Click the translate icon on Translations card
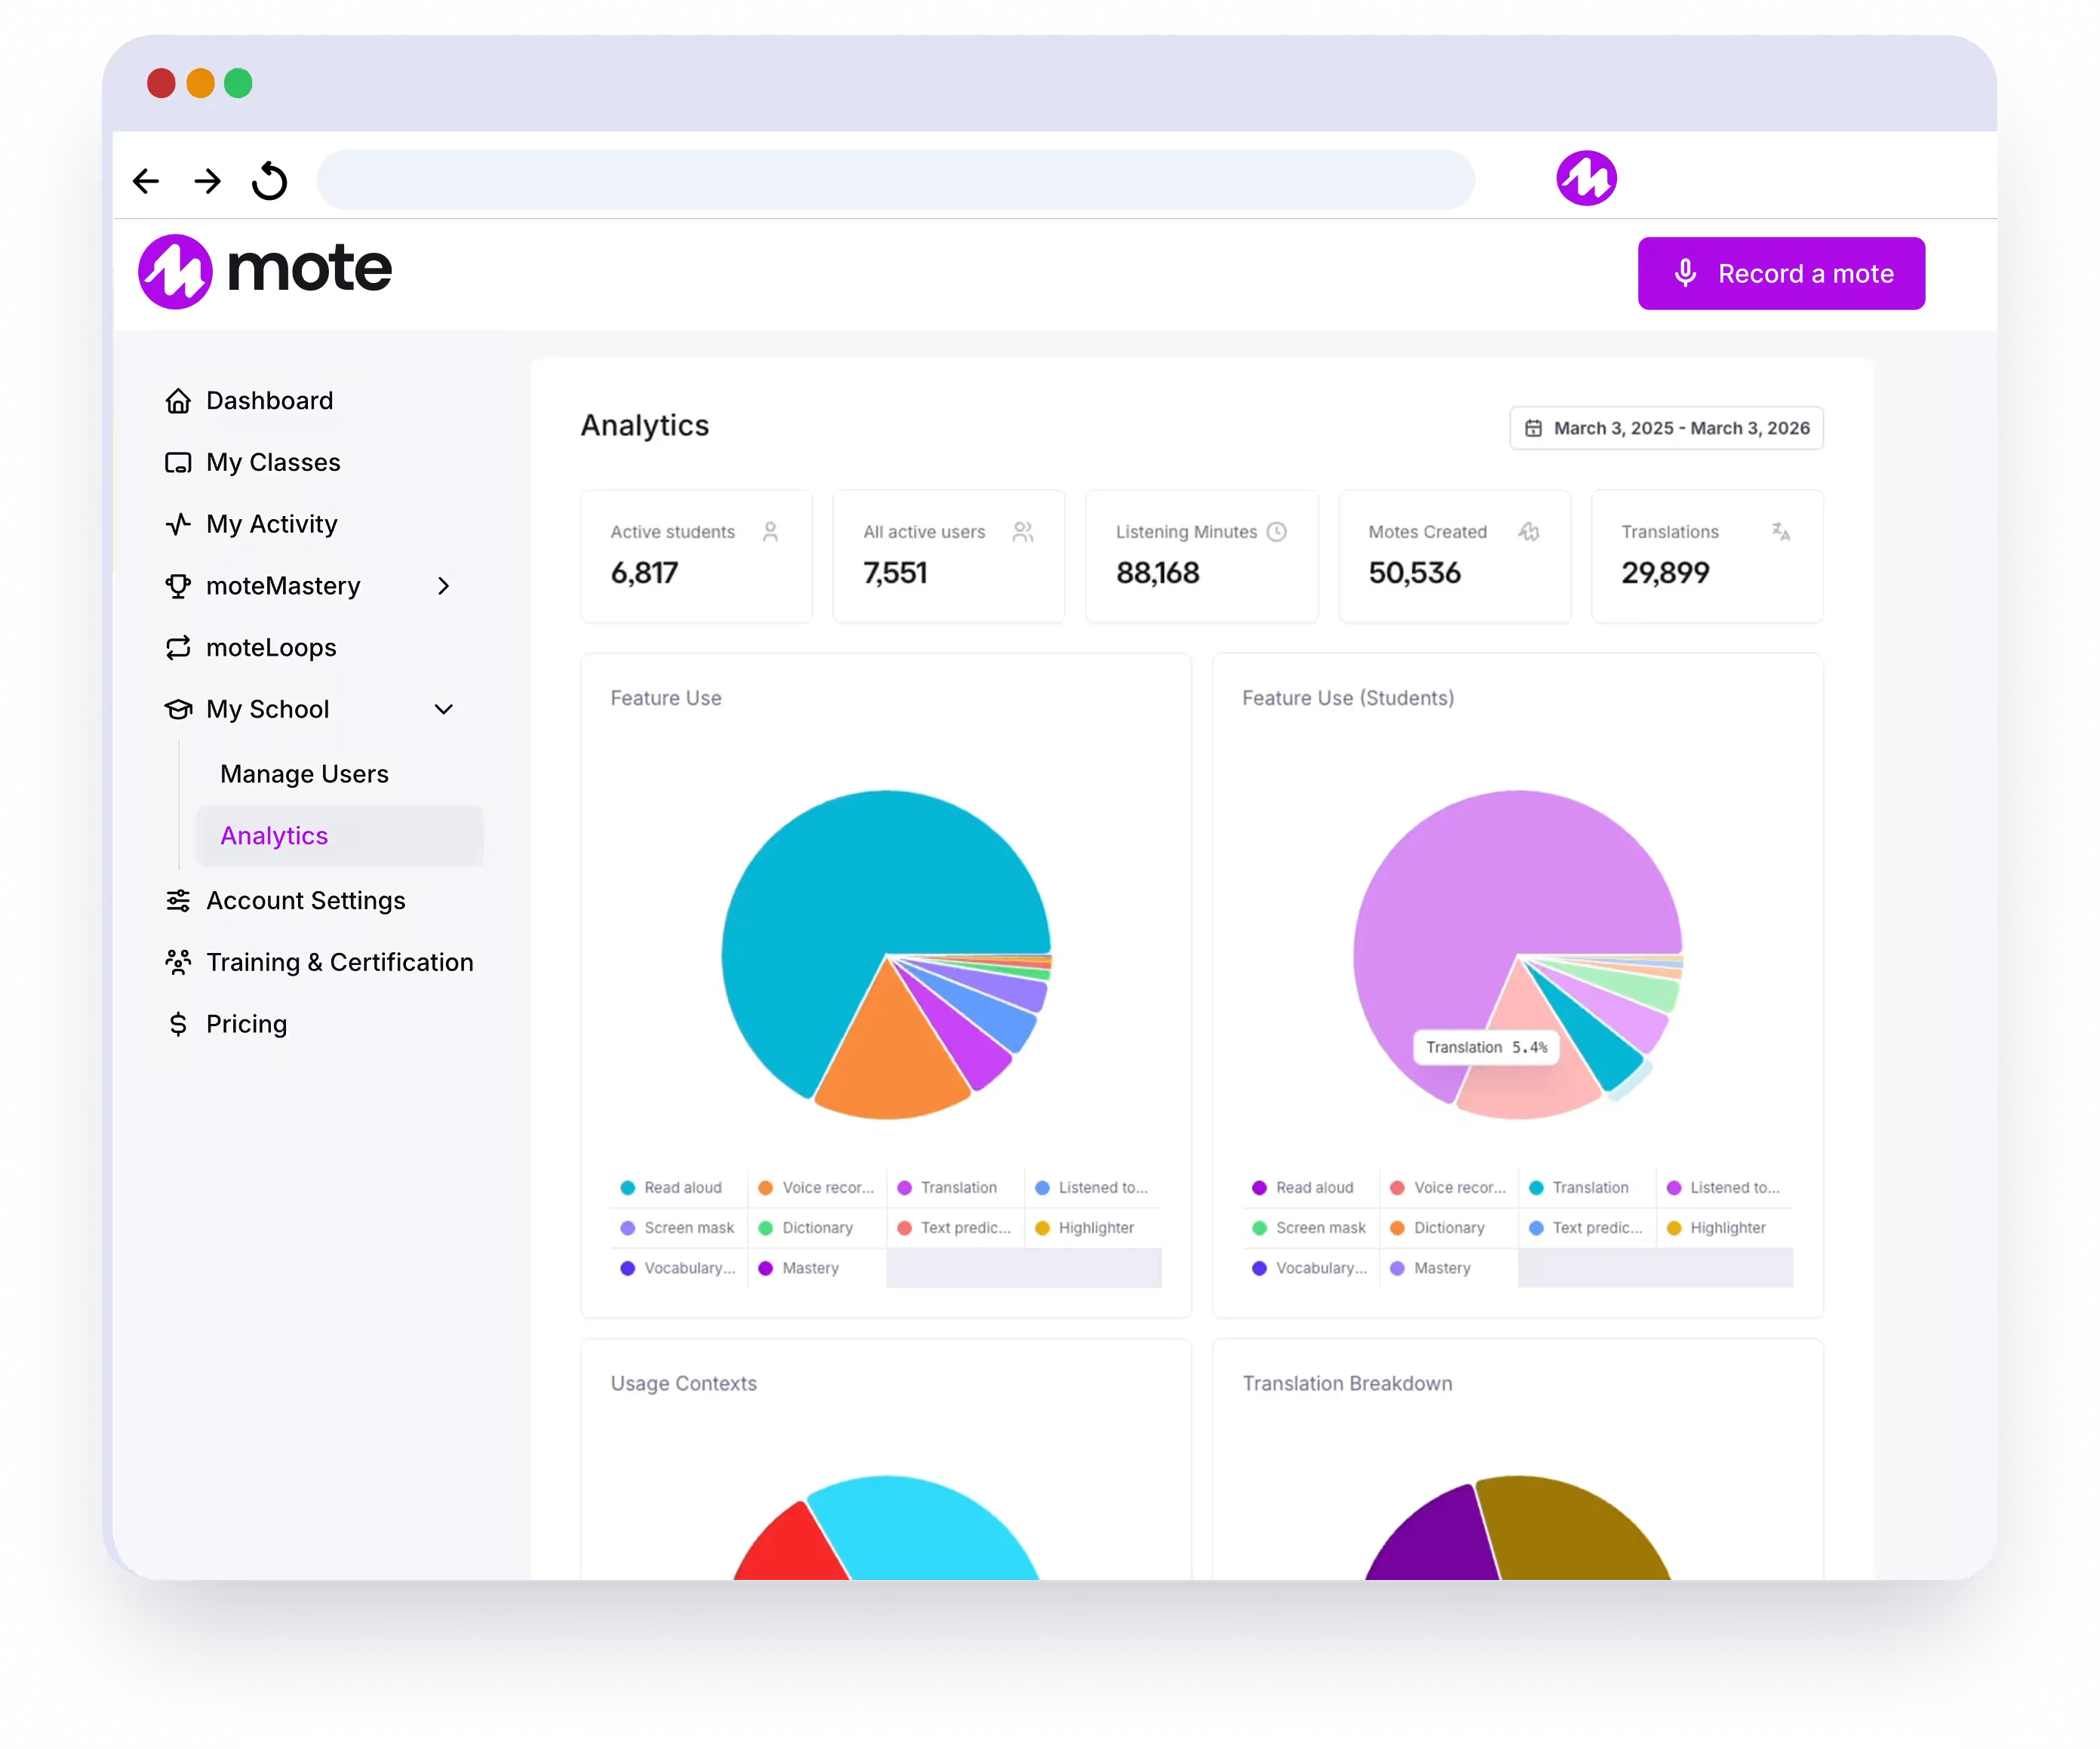This screenshot has width=2100, height=1749. pyautogui.click(x=1780, y=532)
